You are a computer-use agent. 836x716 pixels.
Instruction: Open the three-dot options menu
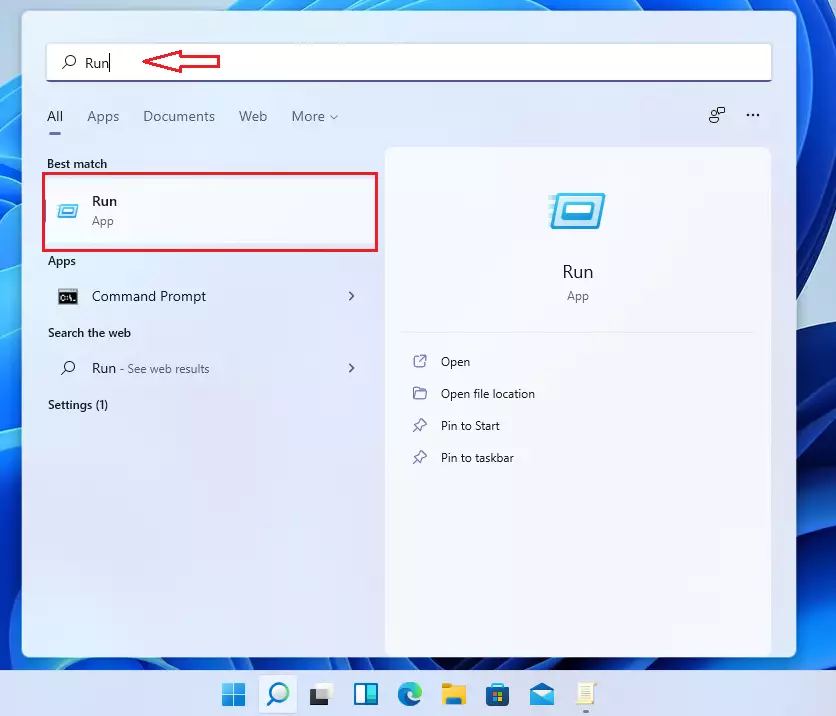coord(752,115)
